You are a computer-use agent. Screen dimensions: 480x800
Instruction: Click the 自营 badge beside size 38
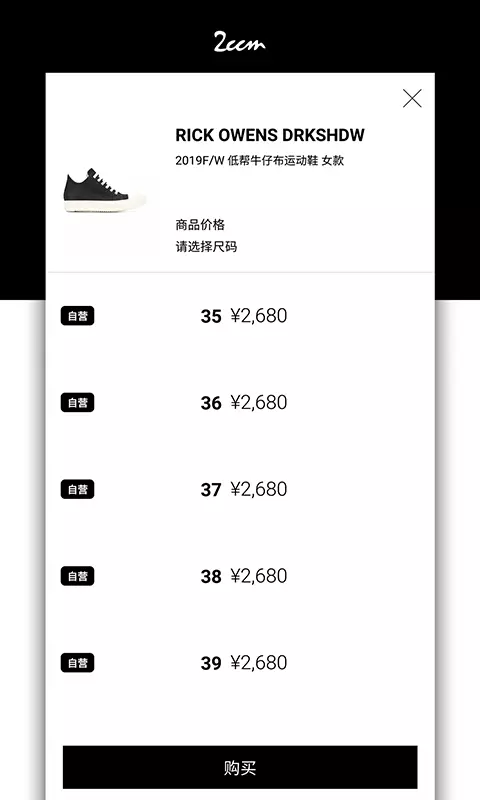coord(78,576)
